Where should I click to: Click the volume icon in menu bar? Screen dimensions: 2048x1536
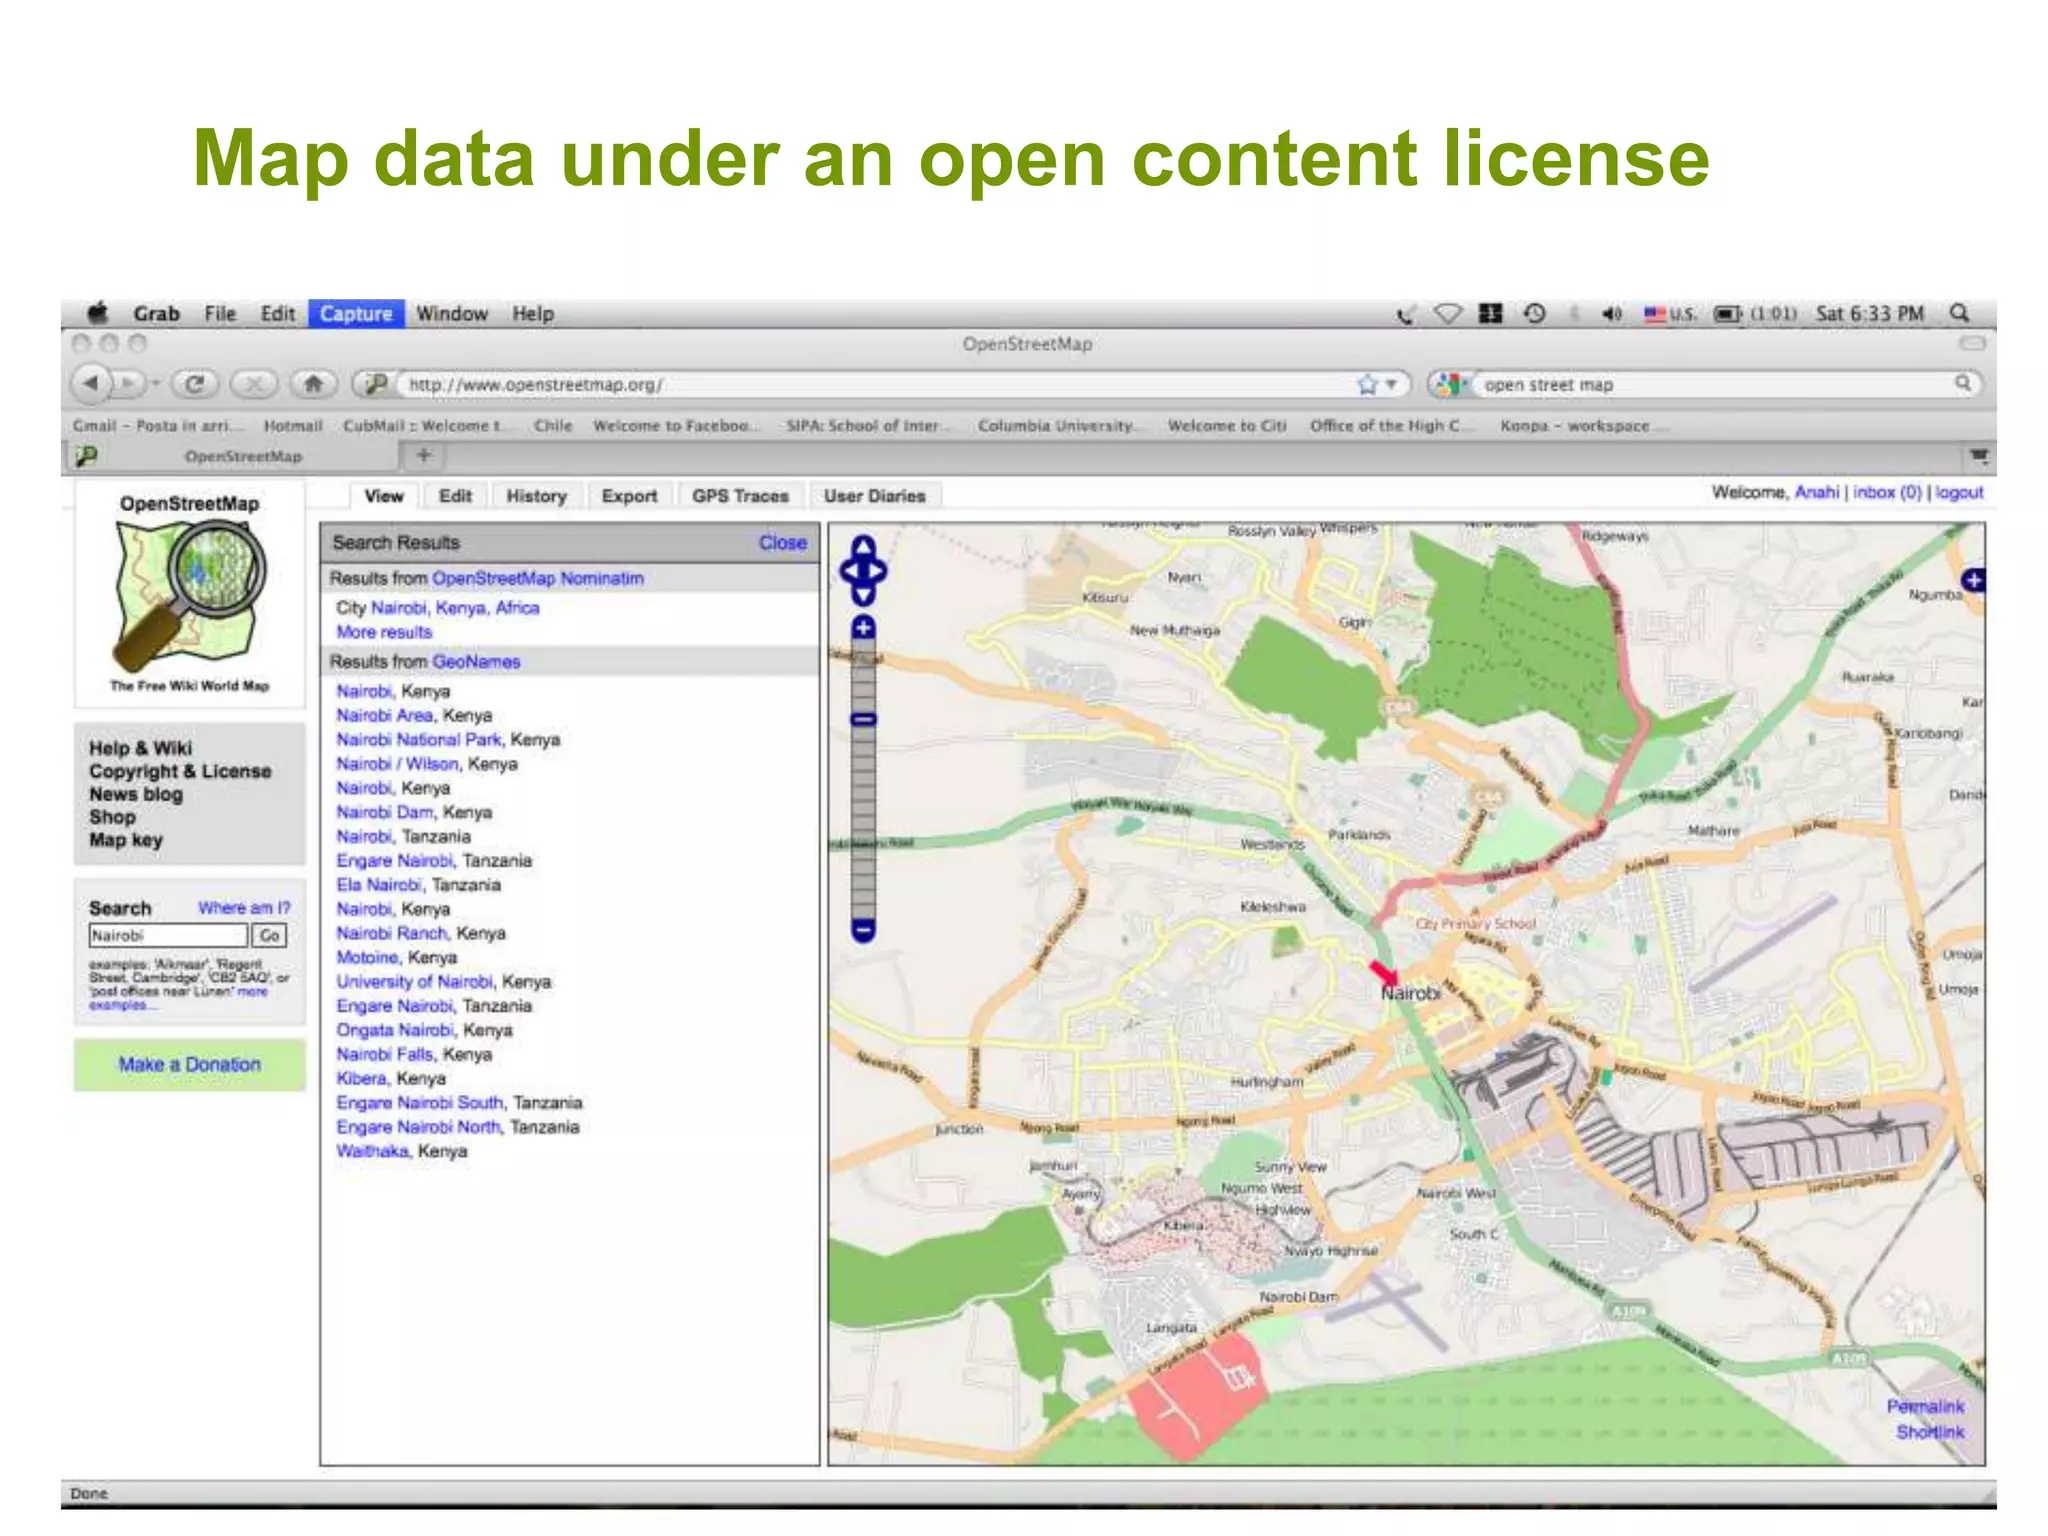pyautogui.click(x=1611, y=314)
